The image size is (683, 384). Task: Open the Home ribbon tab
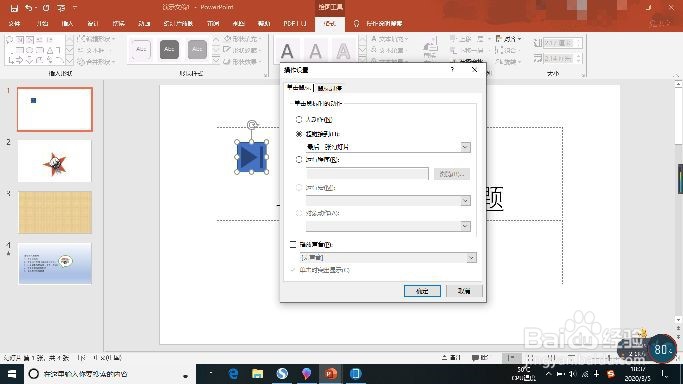point(42,24)
